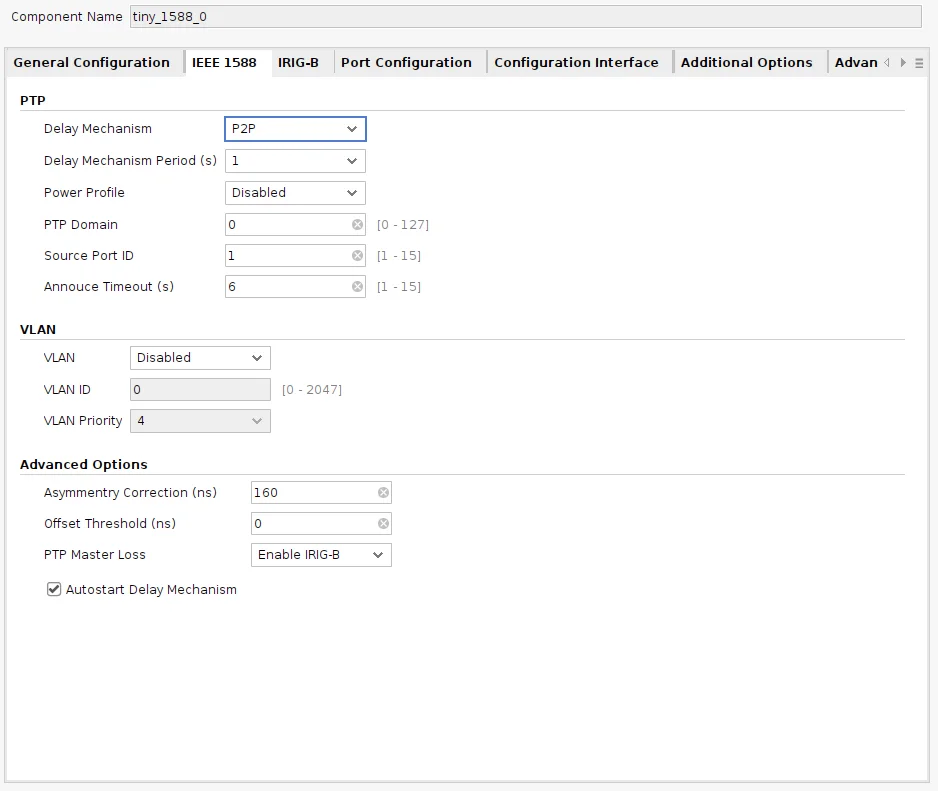Open the Delay Mechanism dropdown

pos(295,129)
